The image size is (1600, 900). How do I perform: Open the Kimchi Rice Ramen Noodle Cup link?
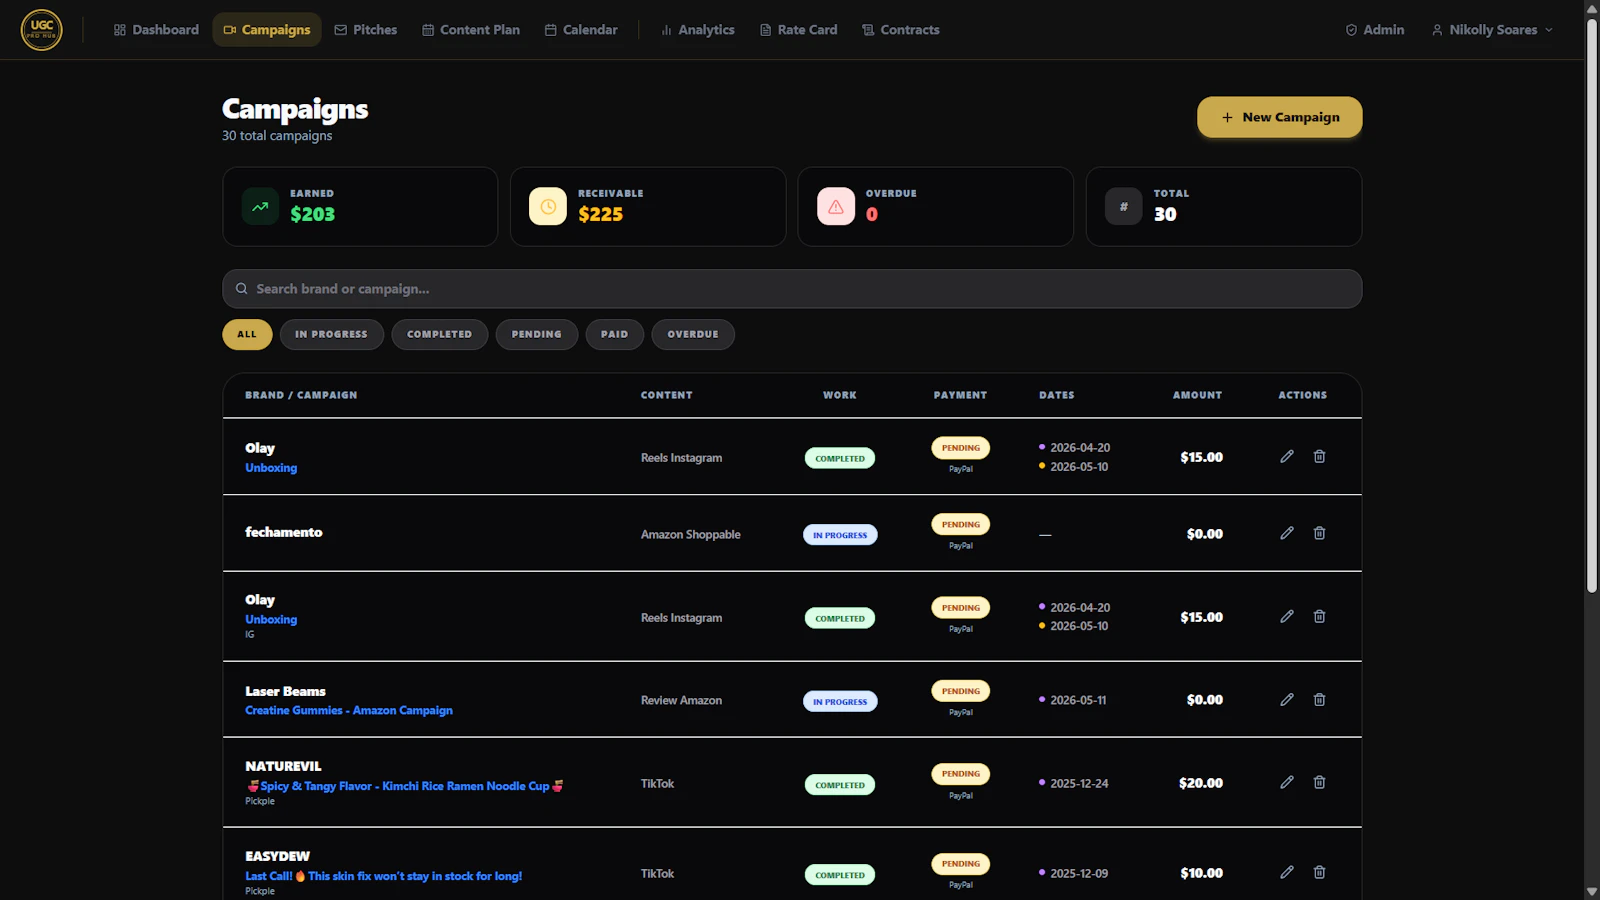coord(405,786)
